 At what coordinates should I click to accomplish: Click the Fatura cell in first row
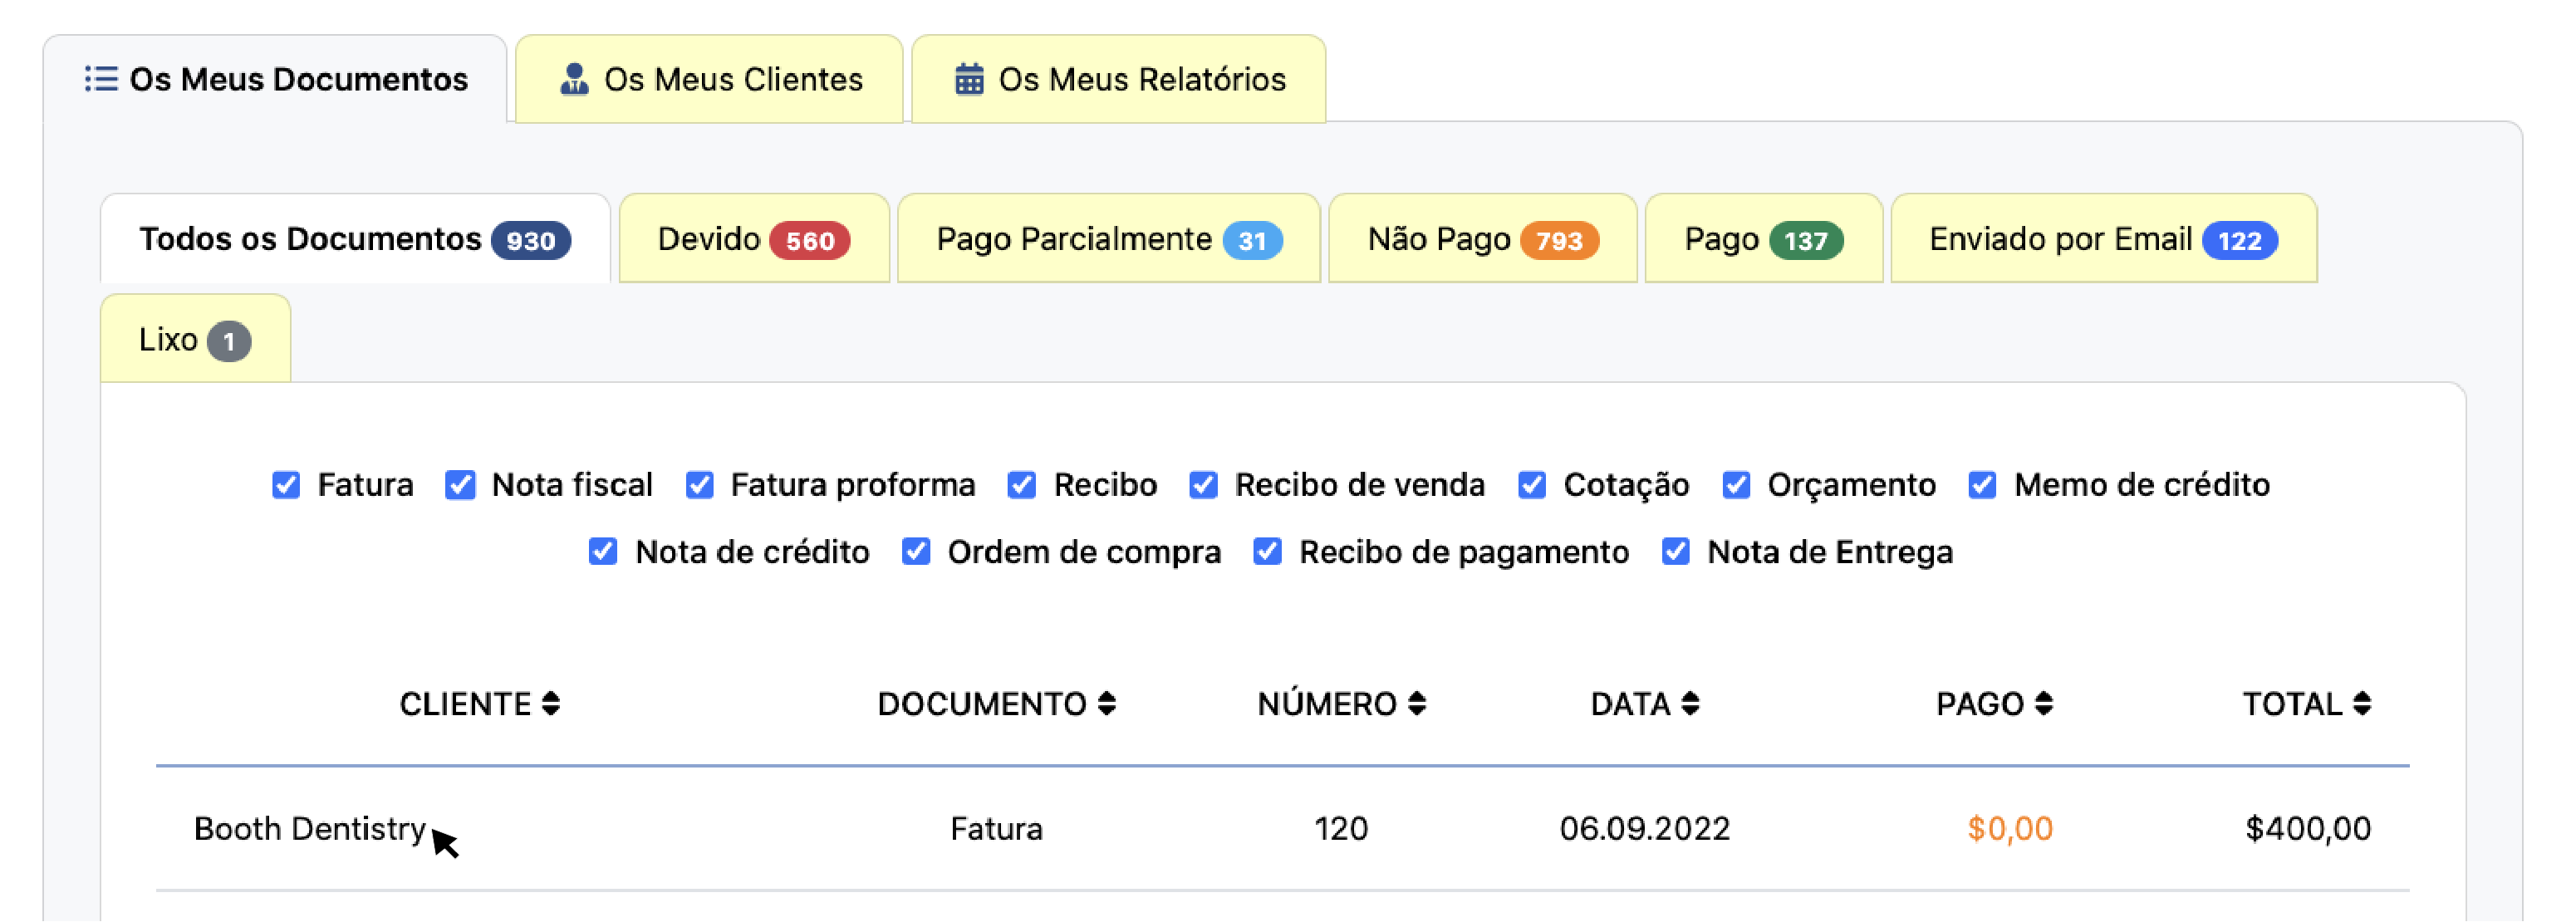[997, 829]
